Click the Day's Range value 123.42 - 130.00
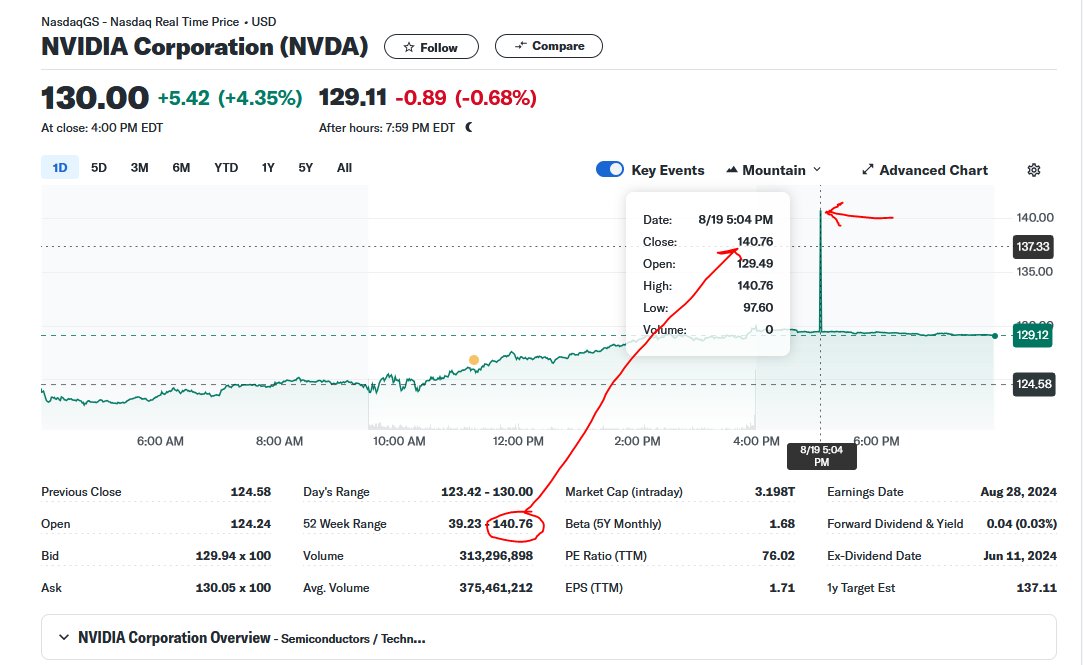The width and height of the screenshot is (1083, 665). [487, 492]
